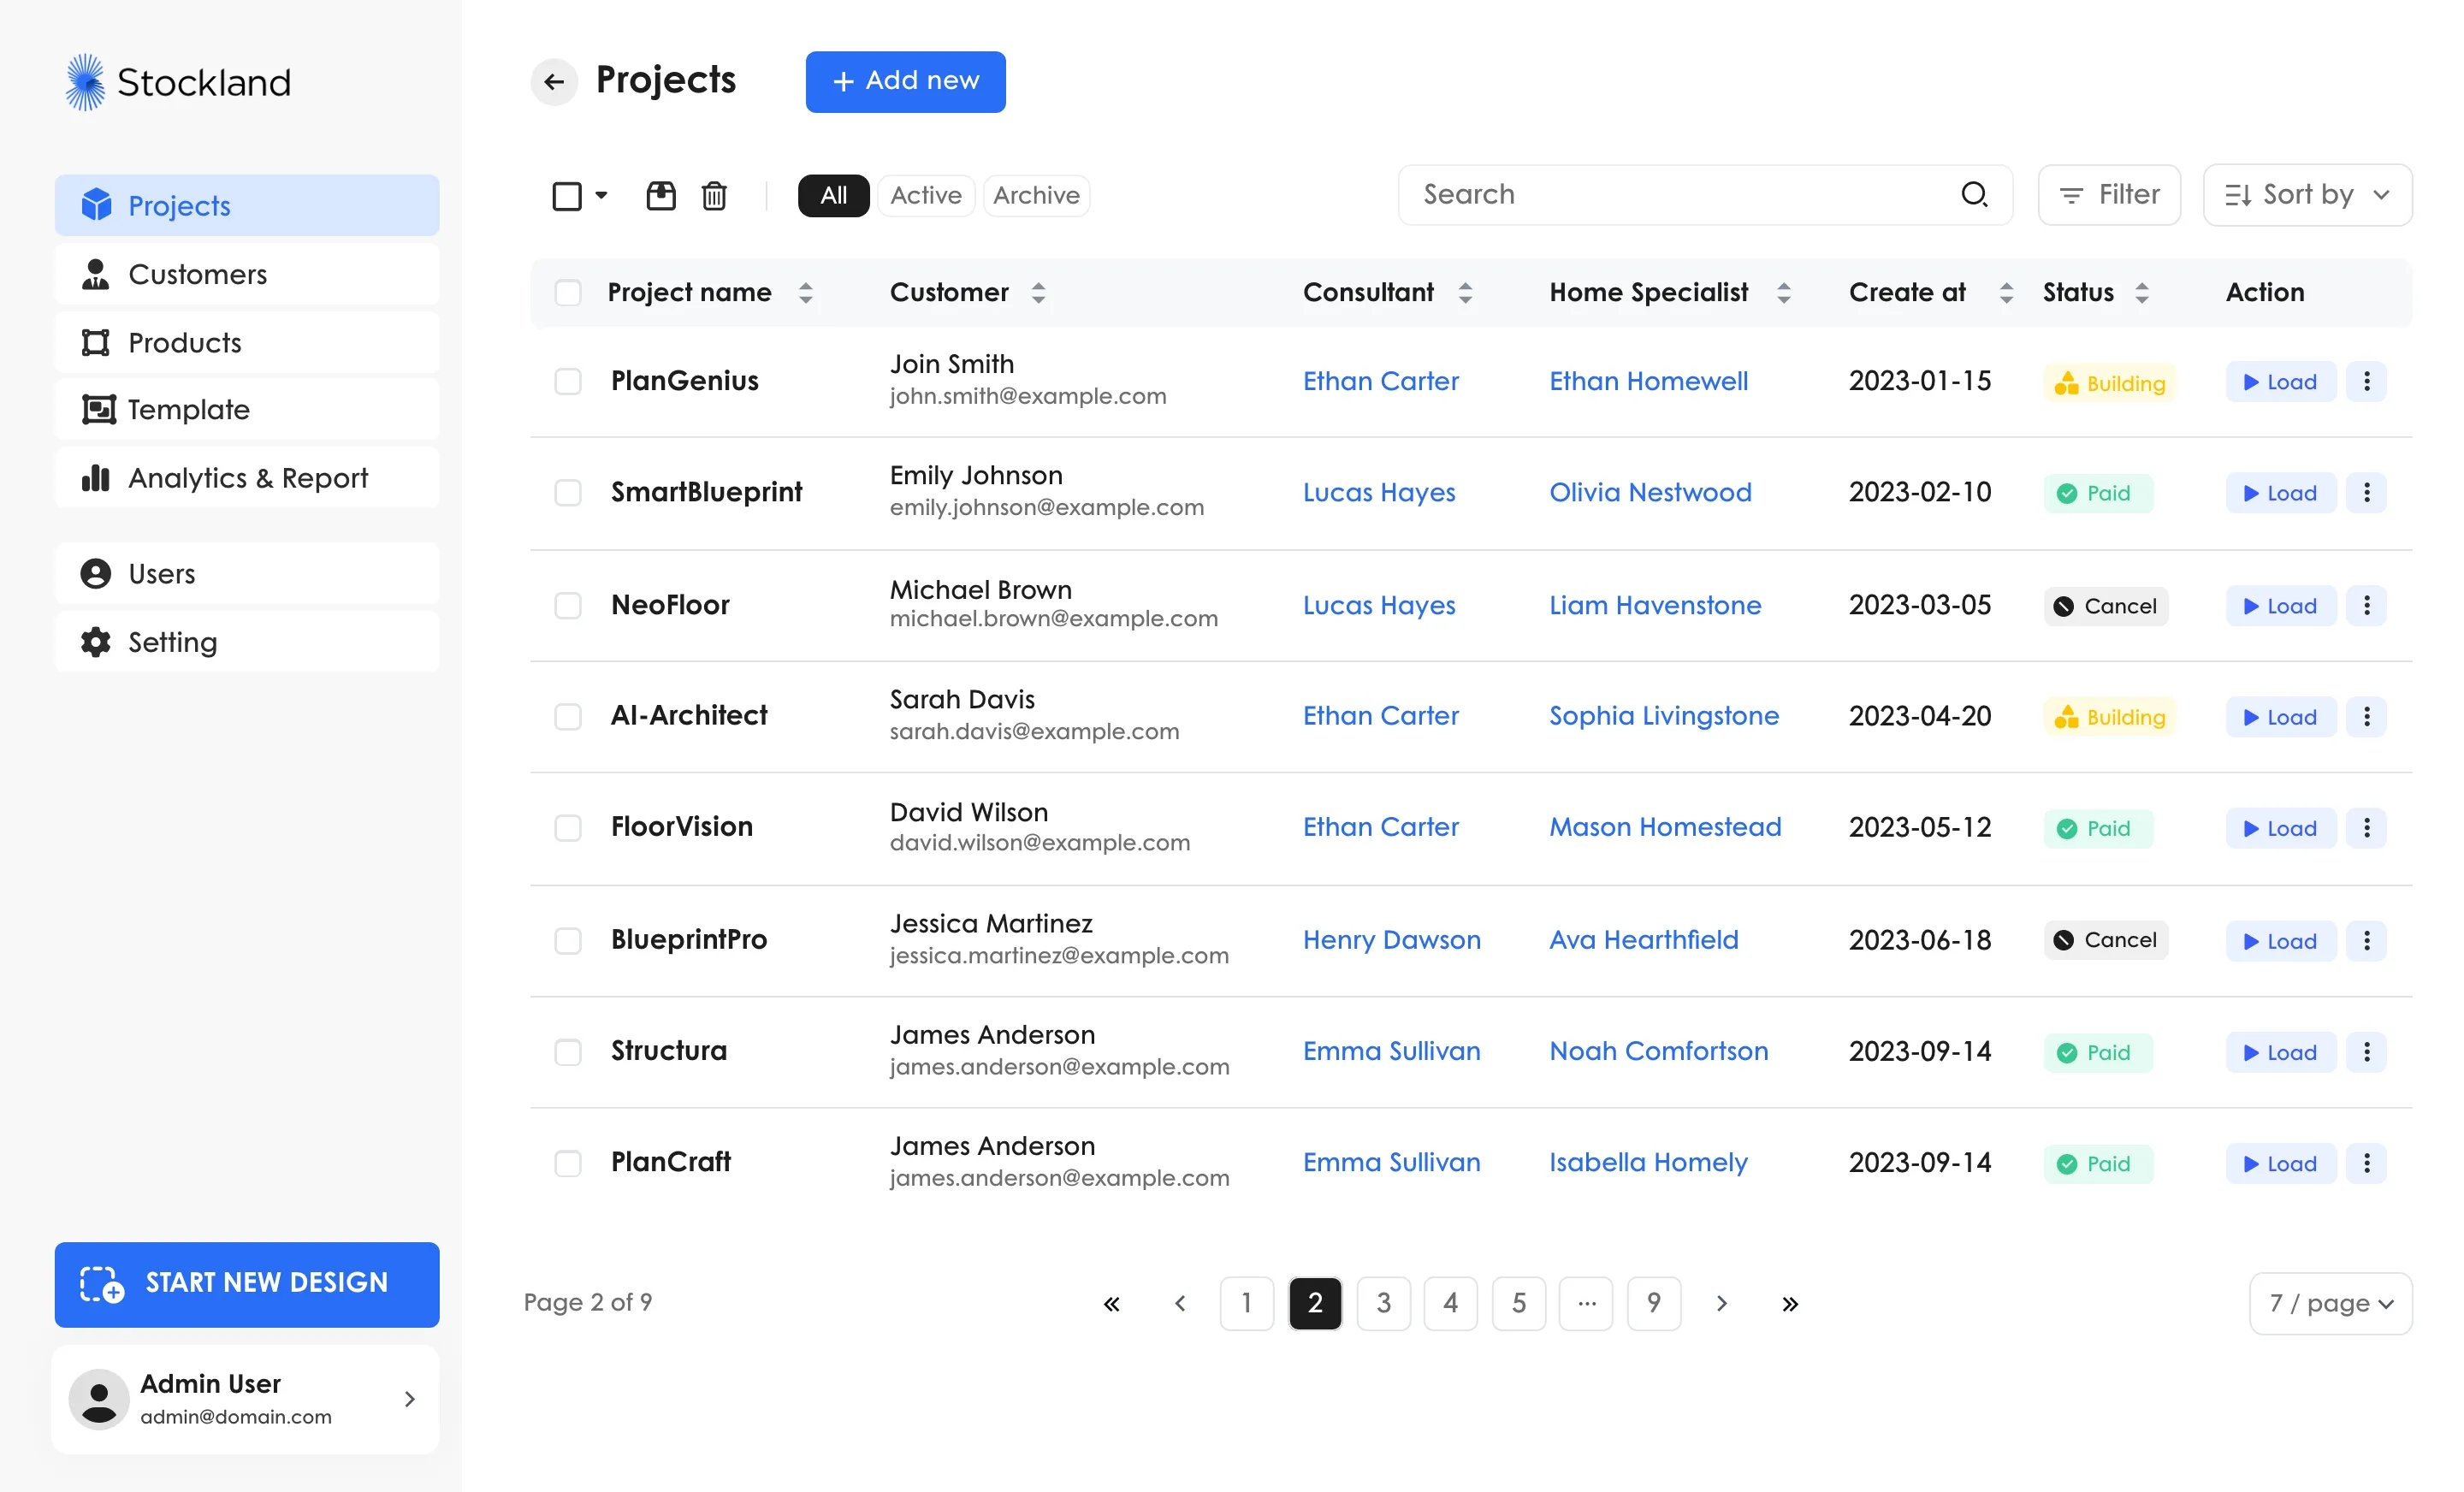2464x1492 pixels.
Task: Select the Structura row checkbox
Action: click(568, 1051)
